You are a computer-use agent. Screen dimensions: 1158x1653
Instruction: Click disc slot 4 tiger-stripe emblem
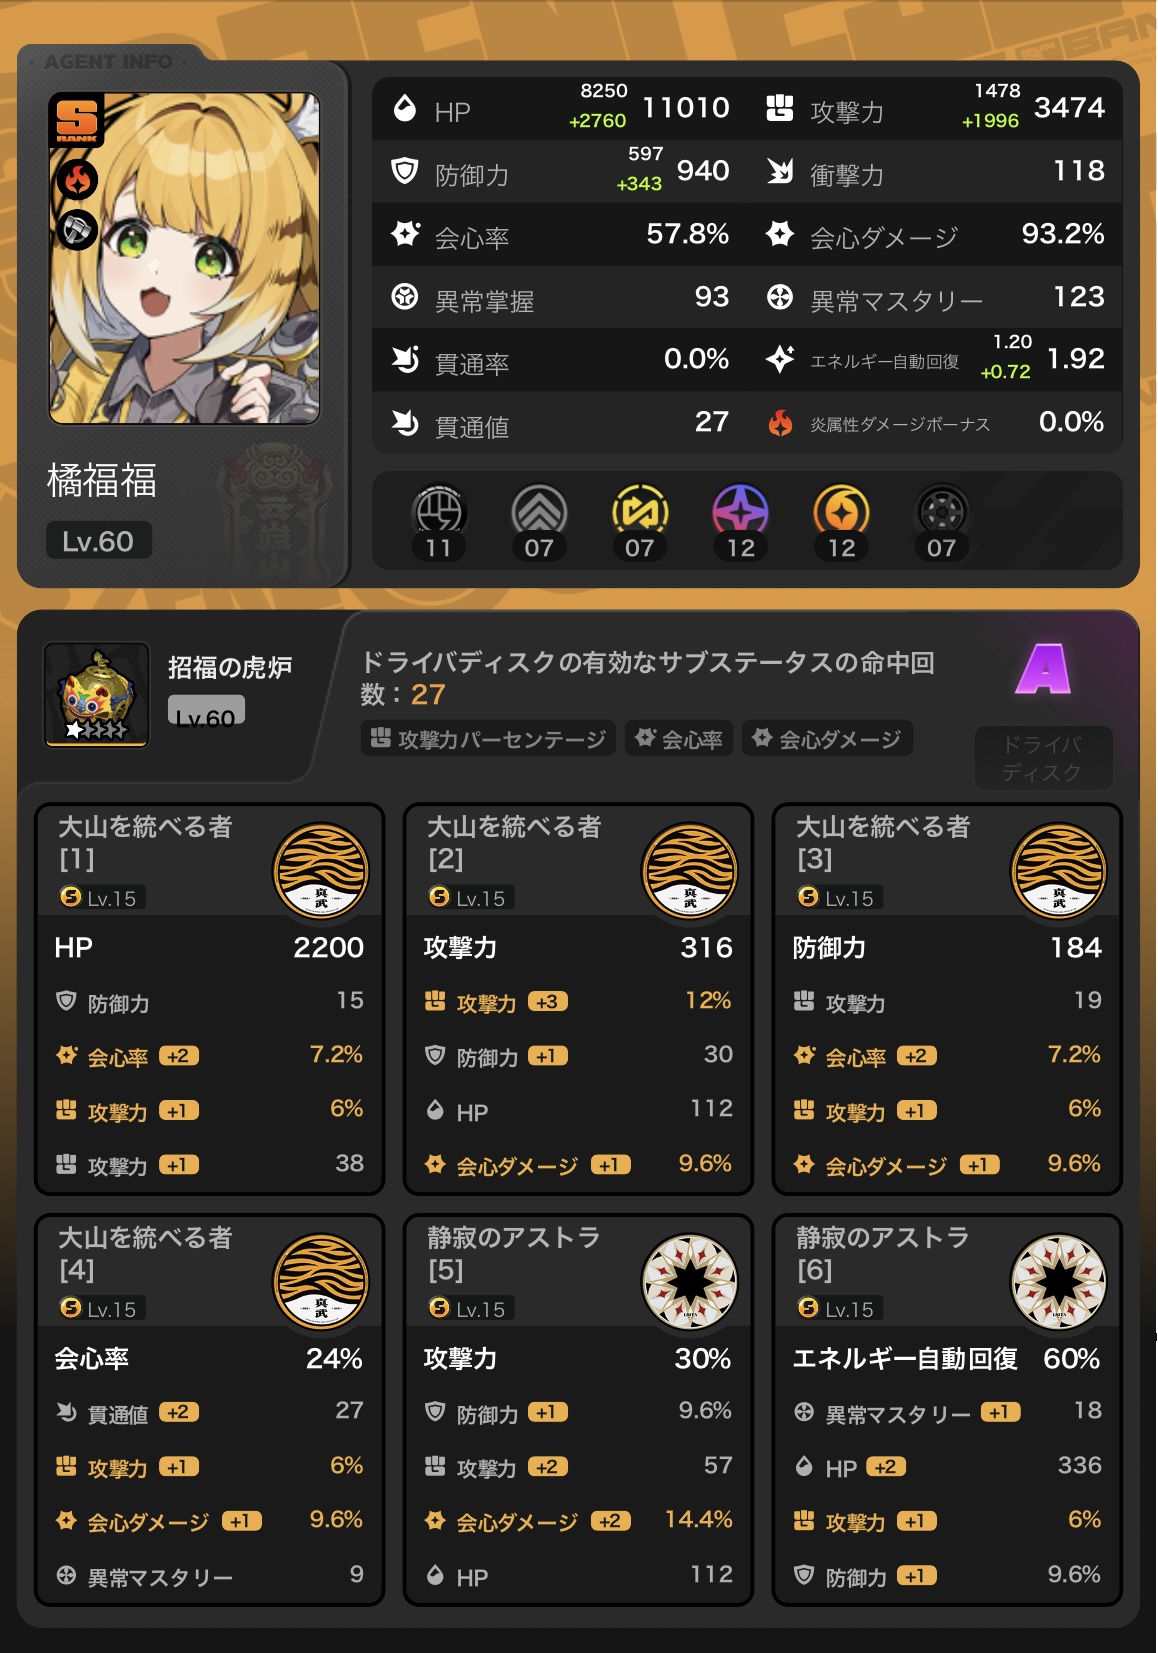[x=321, y=1282]
